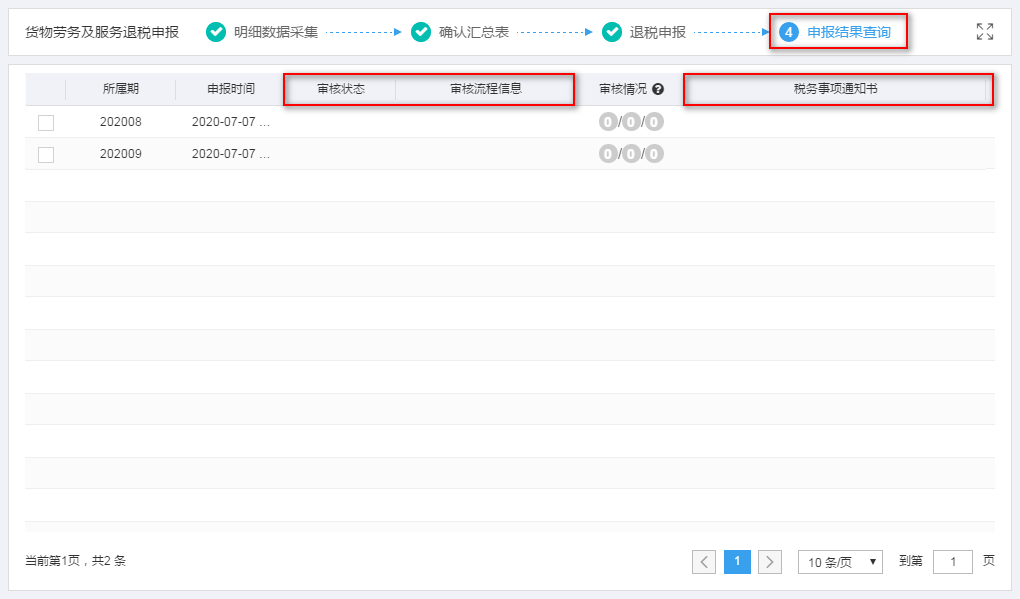The height and width of the screenshot is (599, 1020).
Task: Click the 202008 period cell
Action: coord(120,122)
